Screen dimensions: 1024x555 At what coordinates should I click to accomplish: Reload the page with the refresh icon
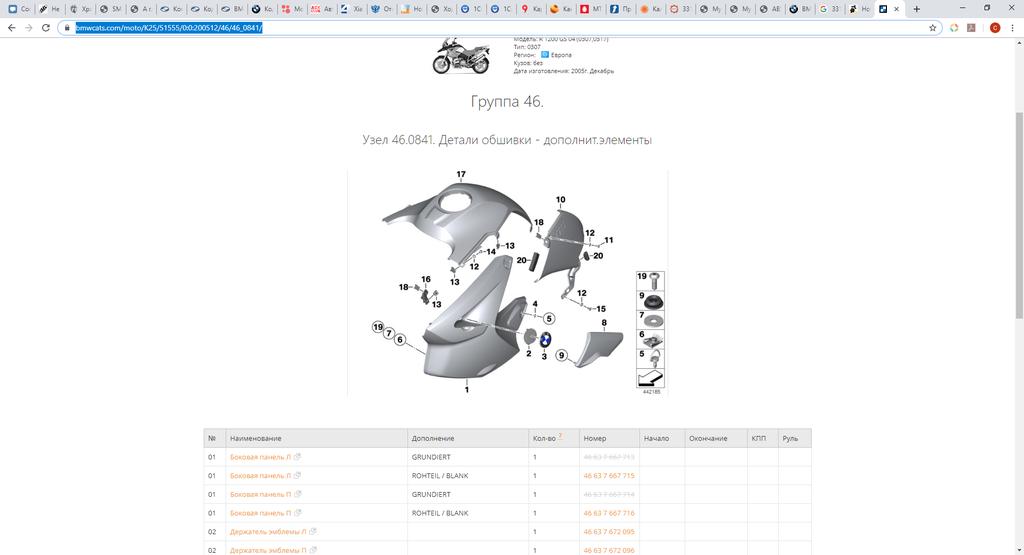(x=45, y=28)
